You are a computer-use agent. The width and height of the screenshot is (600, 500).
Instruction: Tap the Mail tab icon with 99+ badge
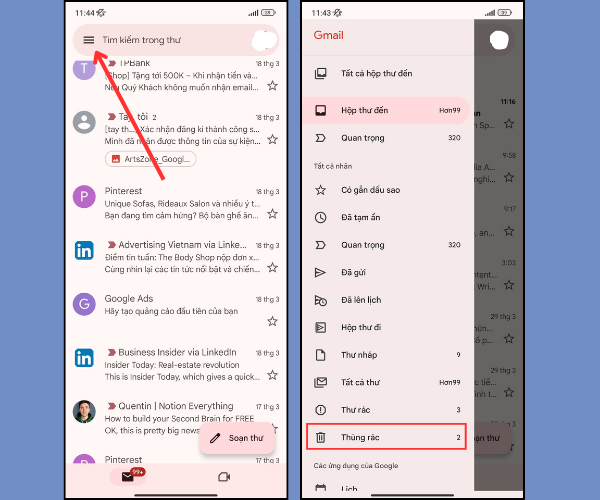point(128,477)
